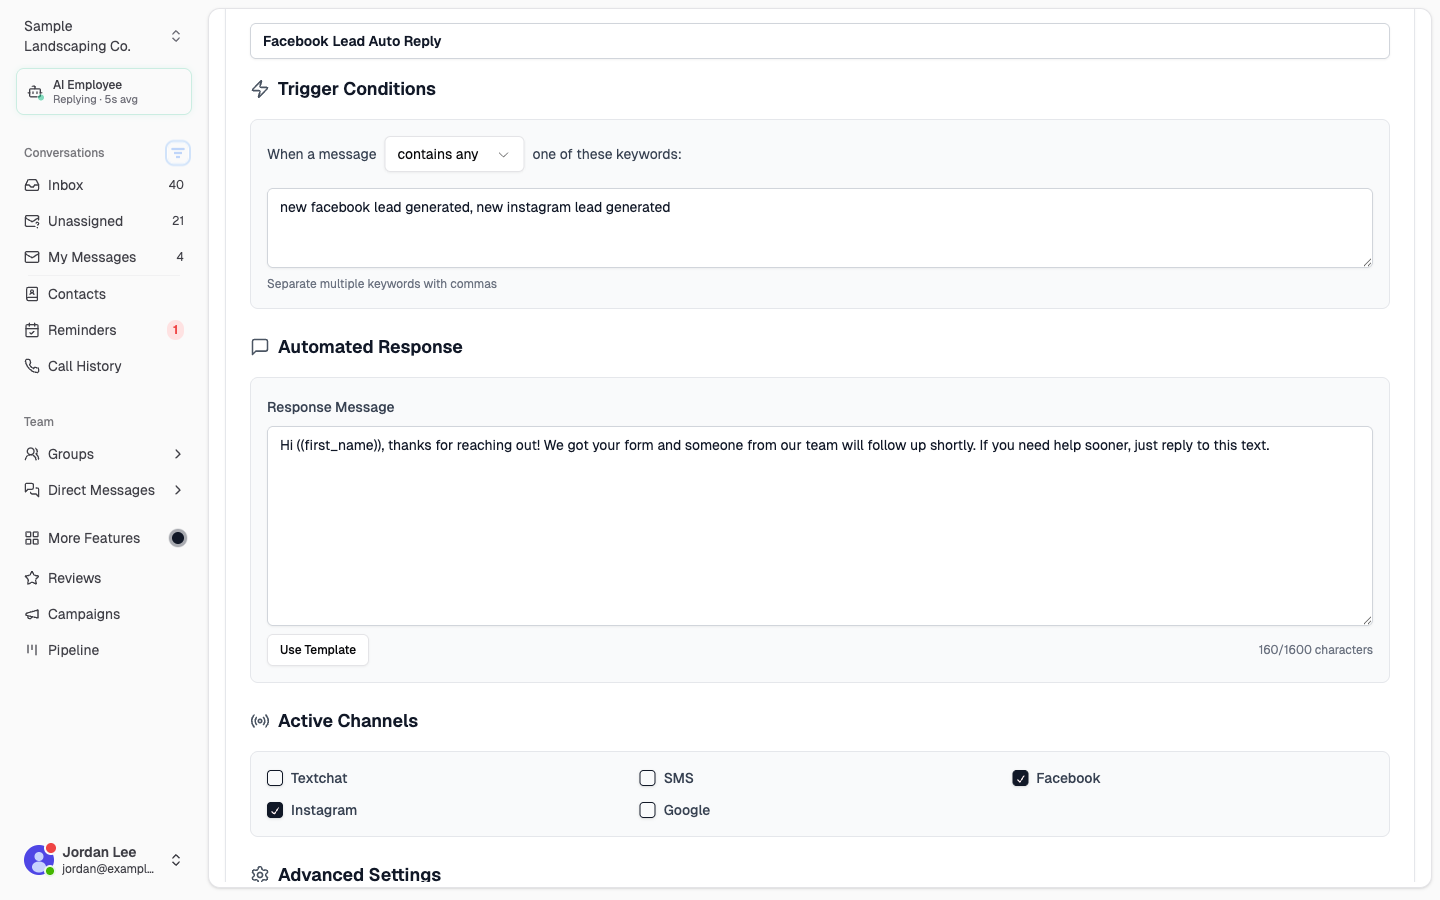The width and height of the screenshot is (1440, 900).
Task: Go to Campaigns
Action: tap(104, 614)
